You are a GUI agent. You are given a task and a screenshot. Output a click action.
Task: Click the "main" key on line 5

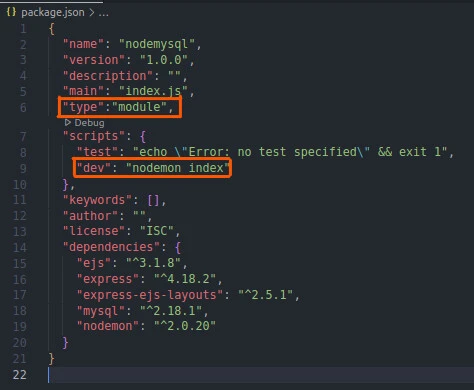click(83, 91)
